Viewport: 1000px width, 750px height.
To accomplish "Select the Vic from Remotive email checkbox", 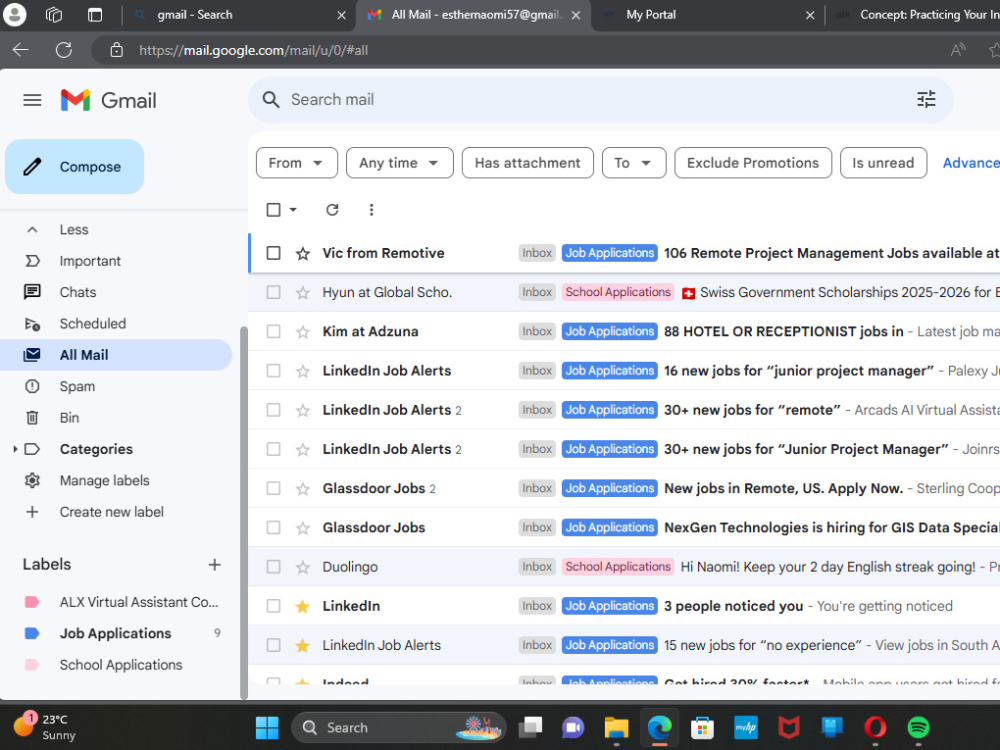I will 274,253.
